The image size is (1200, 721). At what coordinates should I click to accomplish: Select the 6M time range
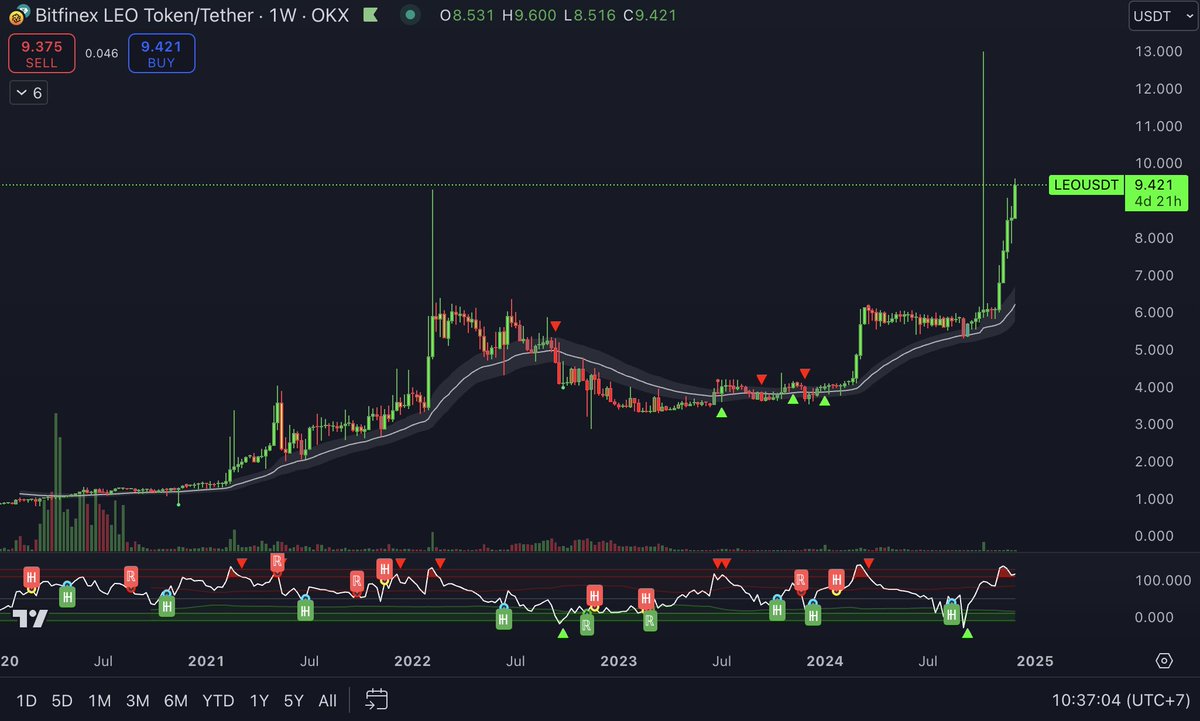click(176, 700)
